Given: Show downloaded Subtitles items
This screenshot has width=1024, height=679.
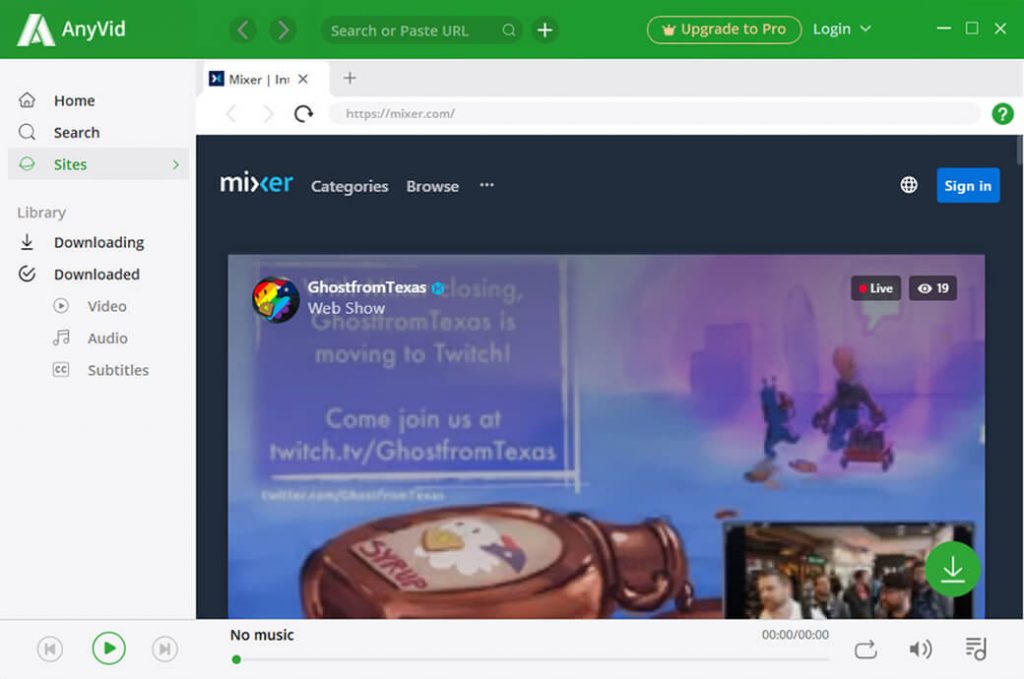Looking at the screenshot, I should [101, 370].
